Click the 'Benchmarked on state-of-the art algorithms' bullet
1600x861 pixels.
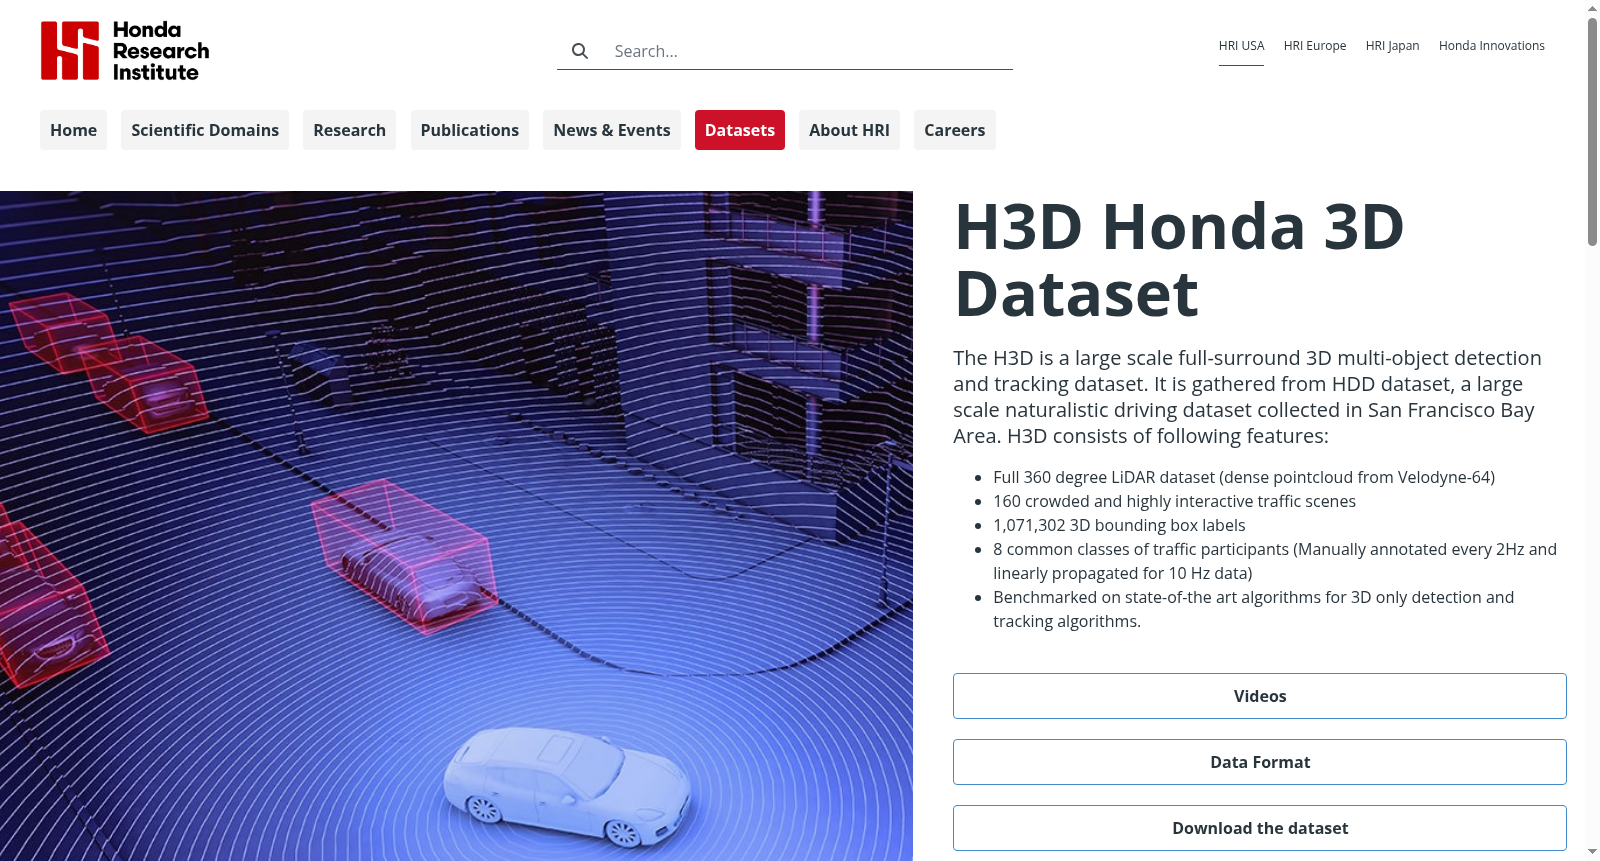pos(1253,609)
